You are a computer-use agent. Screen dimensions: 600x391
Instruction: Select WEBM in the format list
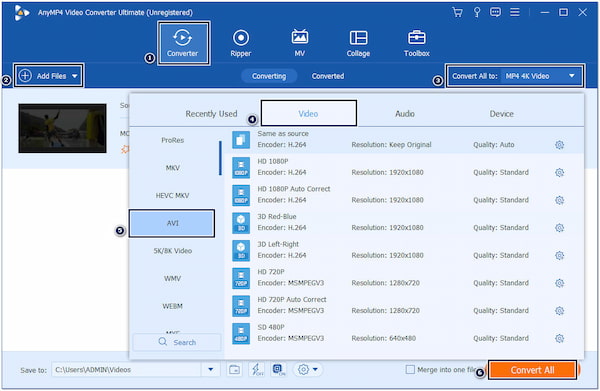pyautogui.click(x=173, y=306)
